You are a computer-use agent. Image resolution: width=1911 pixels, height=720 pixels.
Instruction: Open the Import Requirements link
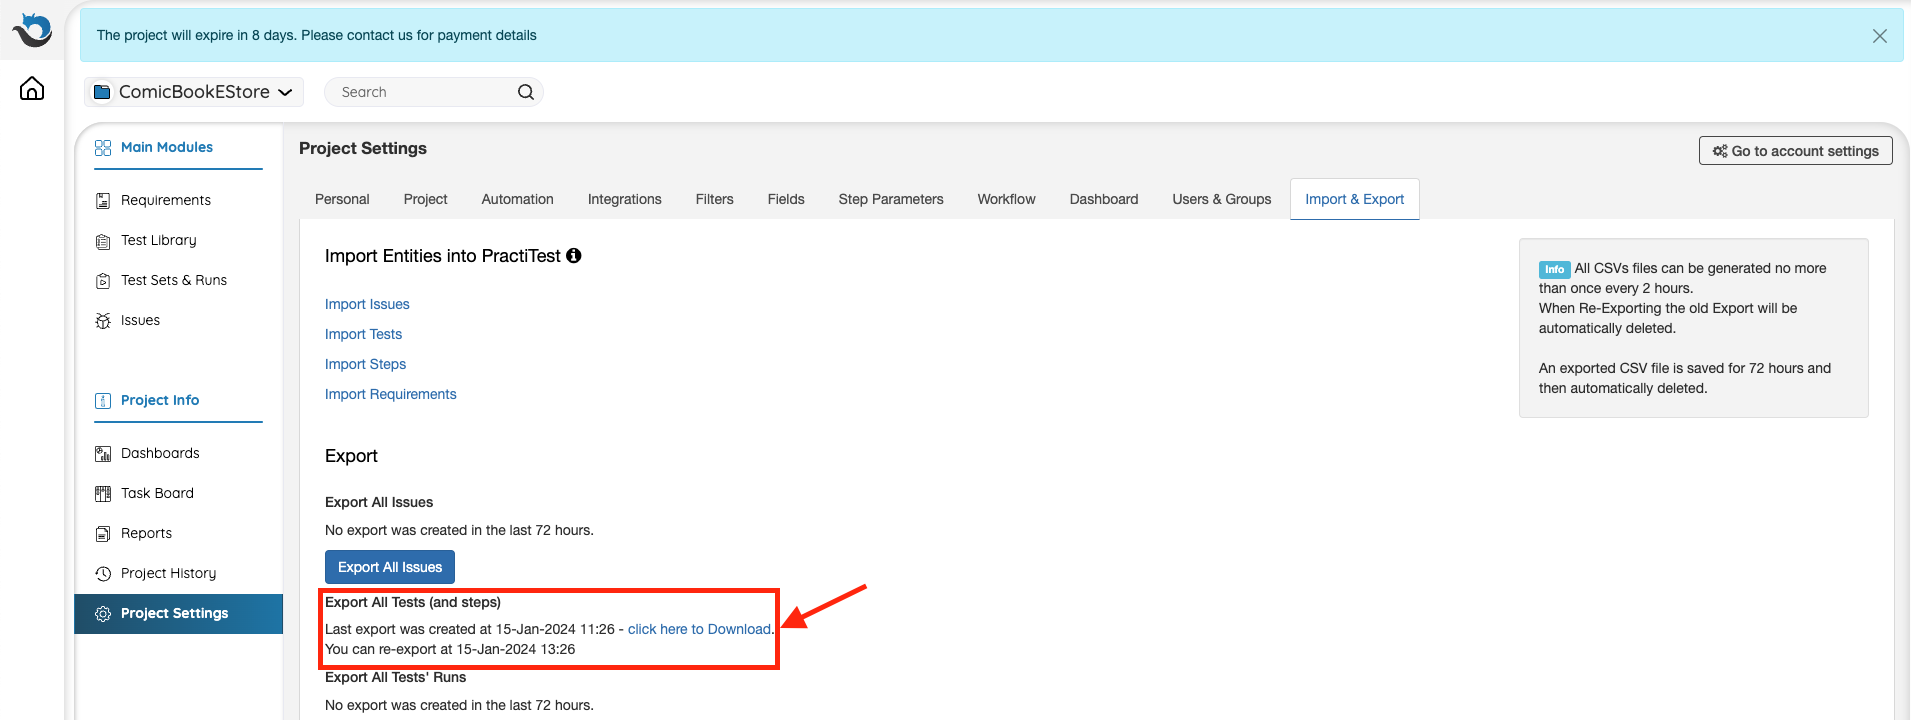pyautogui.click(x=390, y=394)
